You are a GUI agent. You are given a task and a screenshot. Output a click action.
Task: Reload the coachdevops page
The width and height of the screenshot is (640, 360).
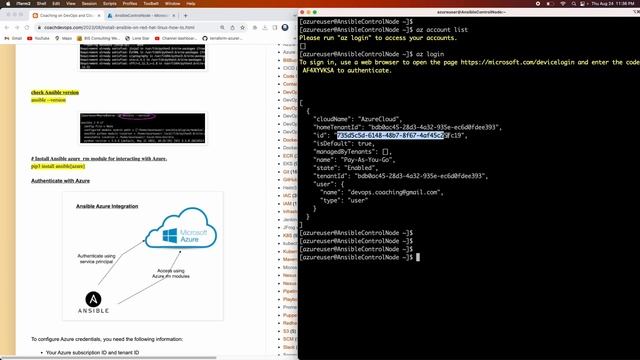tap(27, 27)
